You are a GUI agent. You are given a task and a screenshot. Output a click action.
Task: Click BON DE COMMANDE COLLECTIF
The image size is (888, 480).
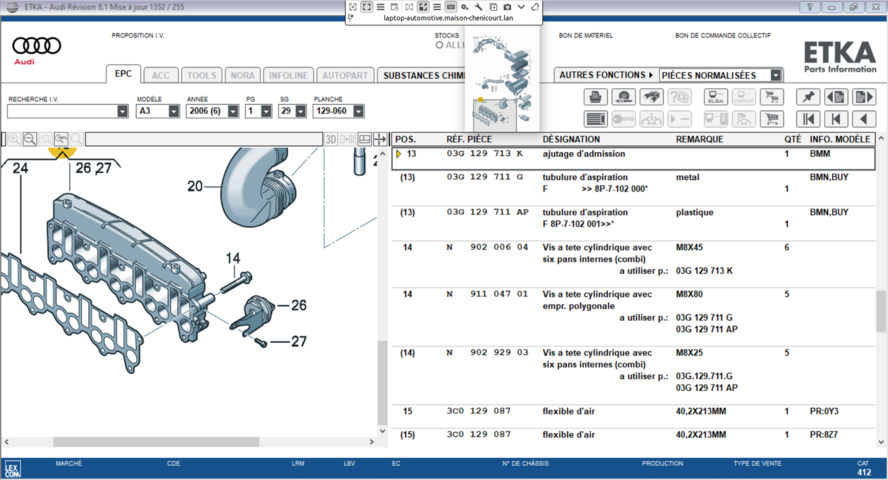pyautogui.click(x=723, y=36)
